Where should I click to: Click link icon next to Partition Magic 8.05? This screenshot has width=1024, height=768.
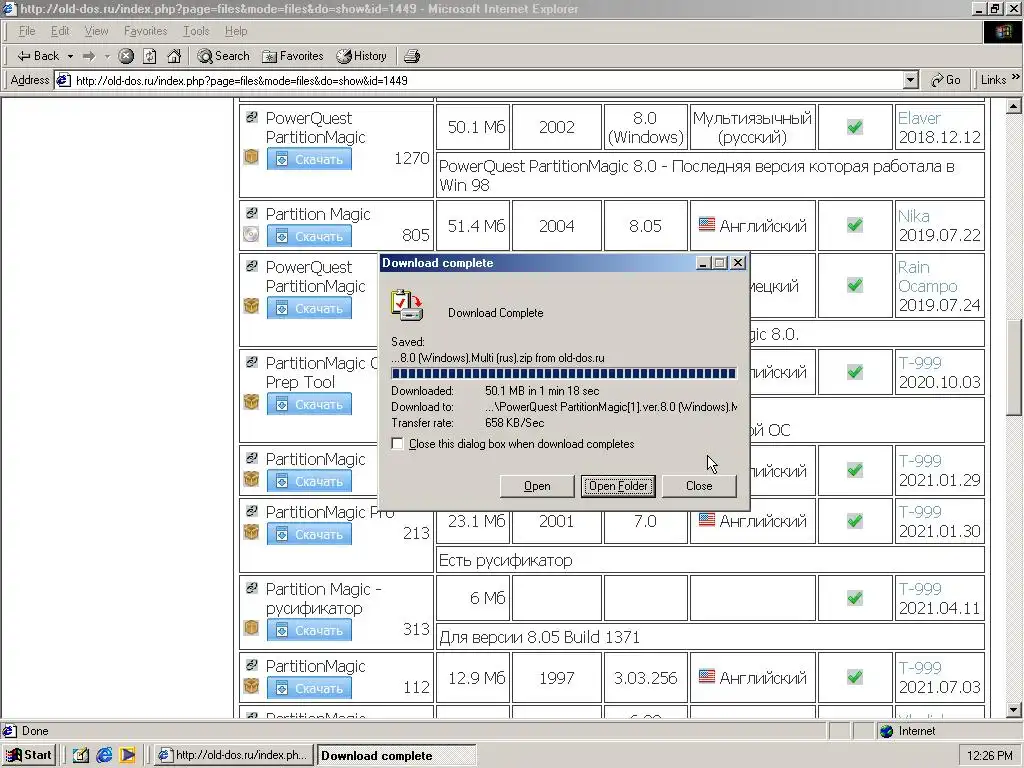(251, 213)
